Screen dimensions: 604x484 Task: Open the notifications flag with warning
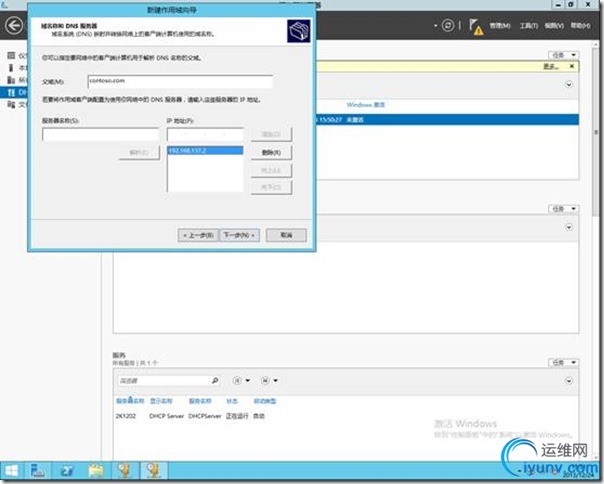click(476, 27)
